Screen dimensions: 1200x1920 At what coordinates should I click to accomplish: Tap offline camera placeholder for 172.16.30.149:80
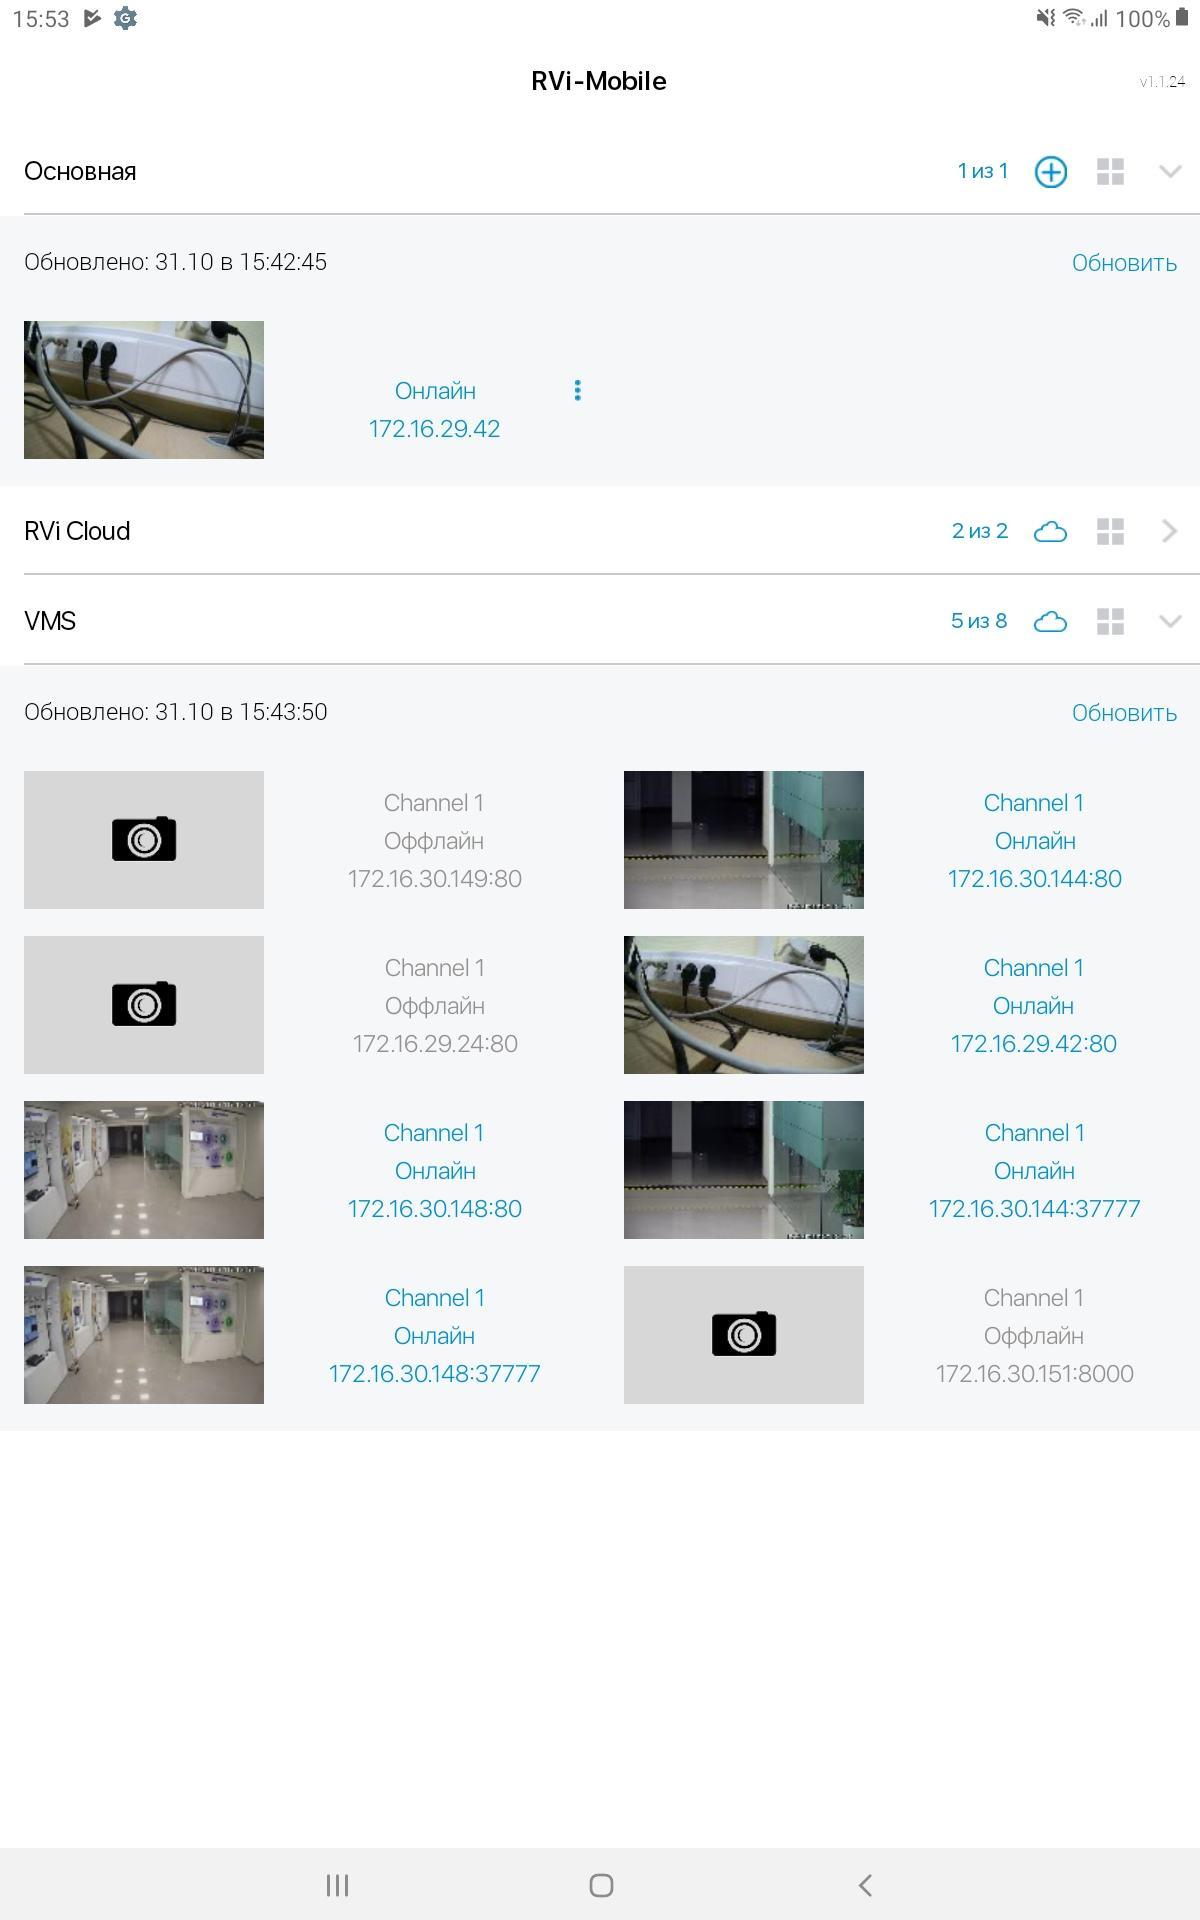(x=144, y=840)
